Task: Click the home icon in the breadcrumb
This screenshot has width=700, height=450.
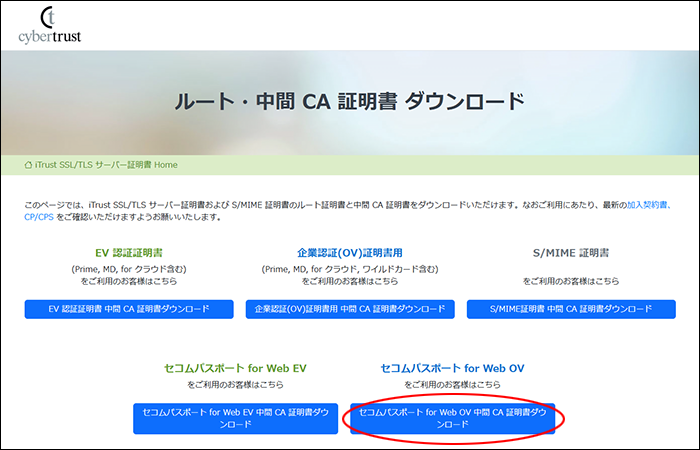Action: click(29, 165)
